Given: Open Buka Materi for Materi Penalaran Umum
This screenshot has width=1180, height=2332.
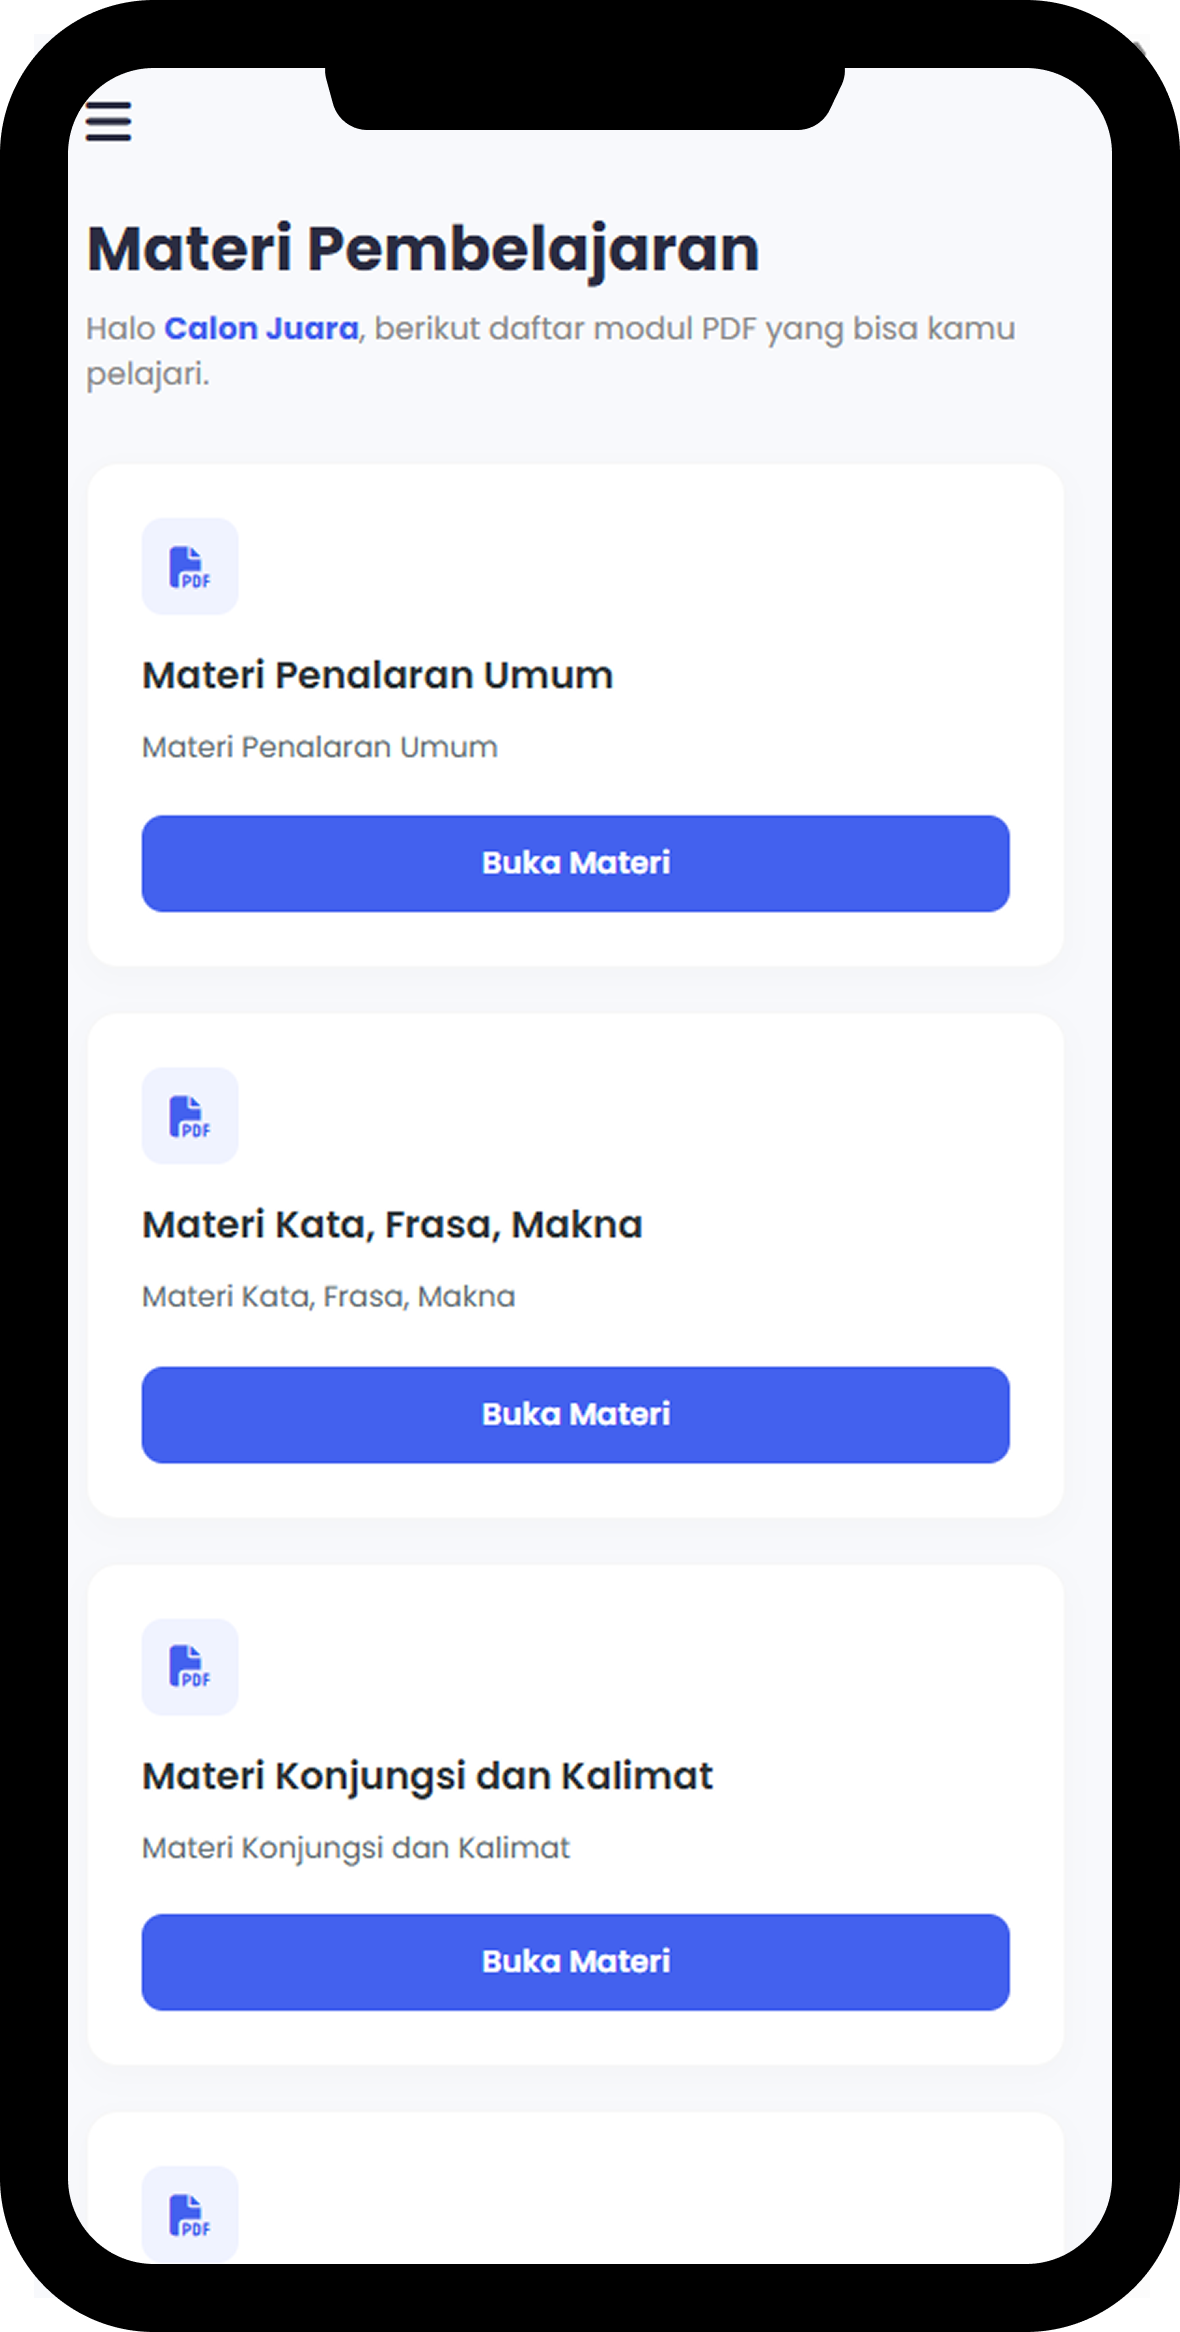Looking at the screenshot, I should (576, 863).
